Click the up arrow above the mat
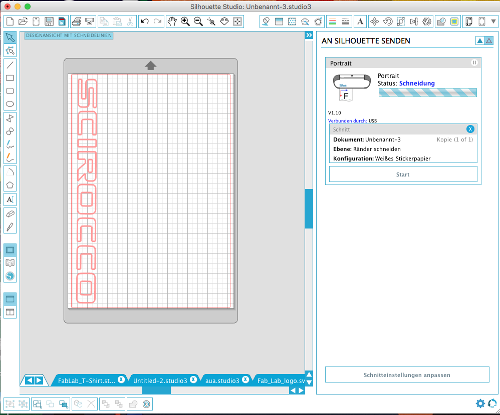 151,65
